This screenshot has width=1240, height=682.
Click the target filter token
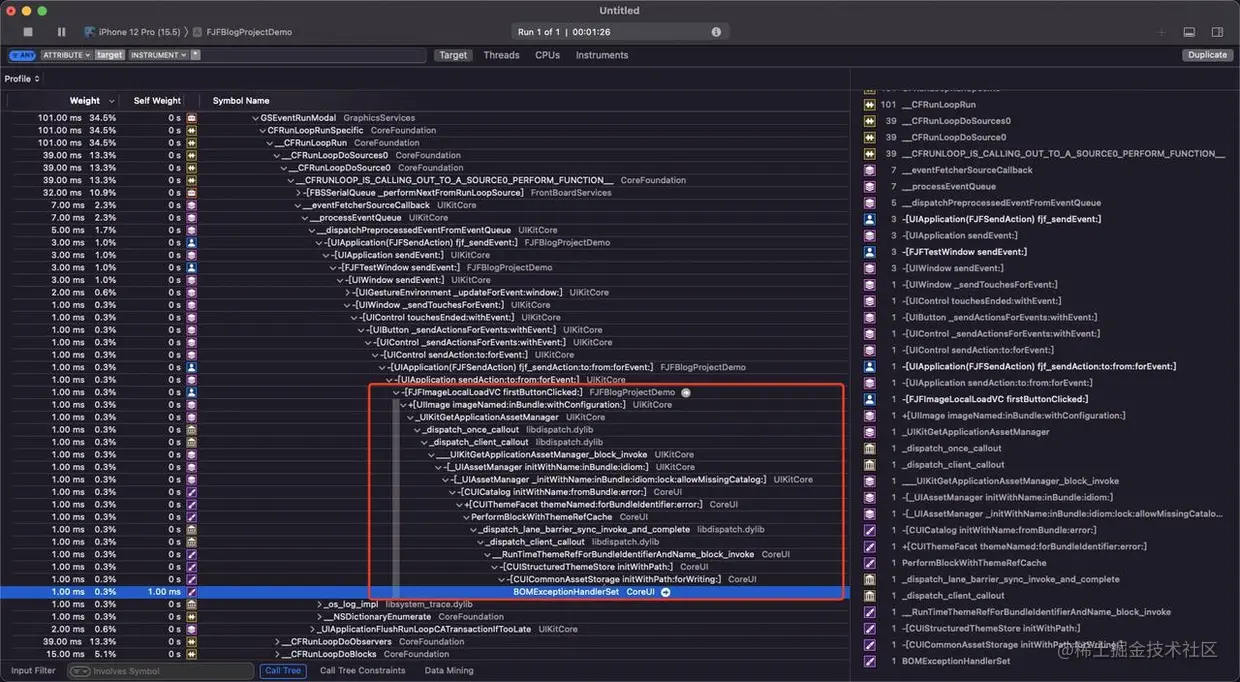(x=109, y=55)
